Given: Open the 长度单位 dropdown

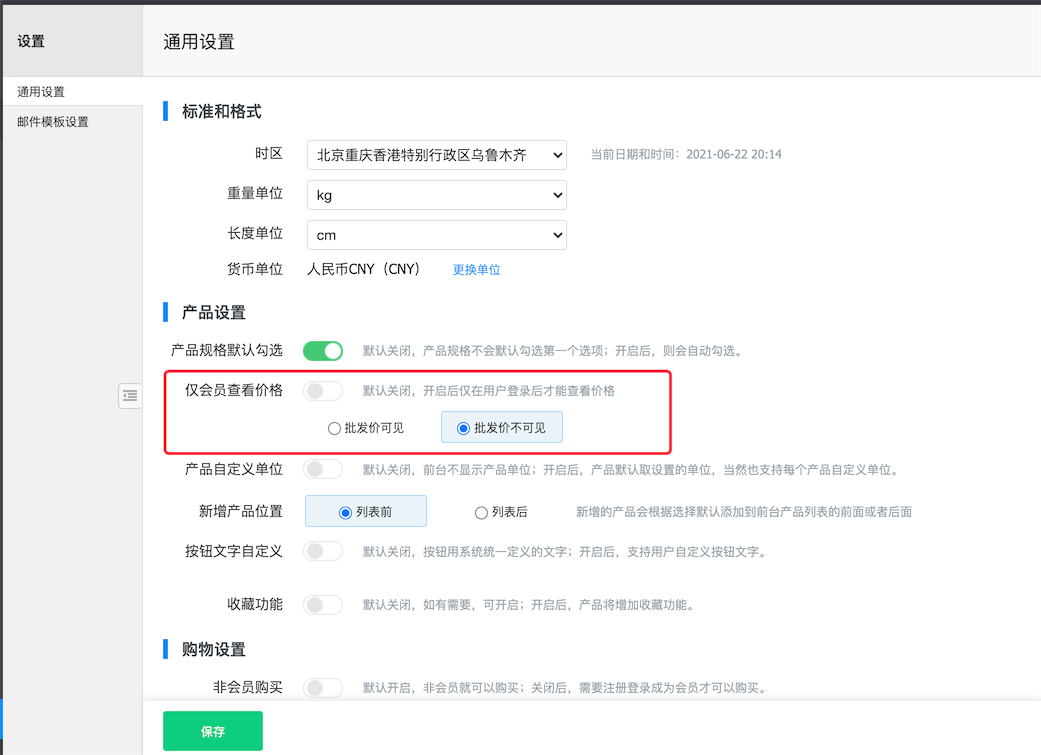Looking at the screenshot, I should tap(436, 234).
